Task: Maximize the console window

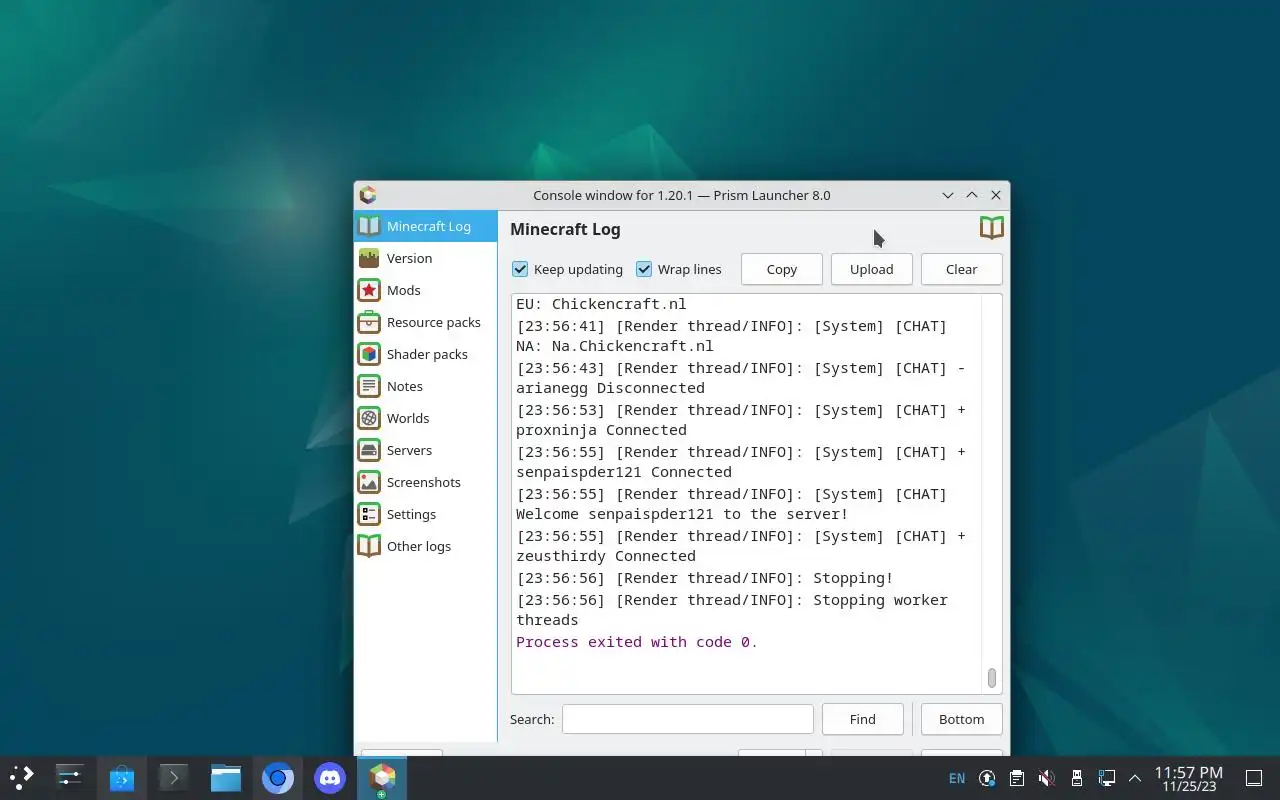Action: (972, 195)
